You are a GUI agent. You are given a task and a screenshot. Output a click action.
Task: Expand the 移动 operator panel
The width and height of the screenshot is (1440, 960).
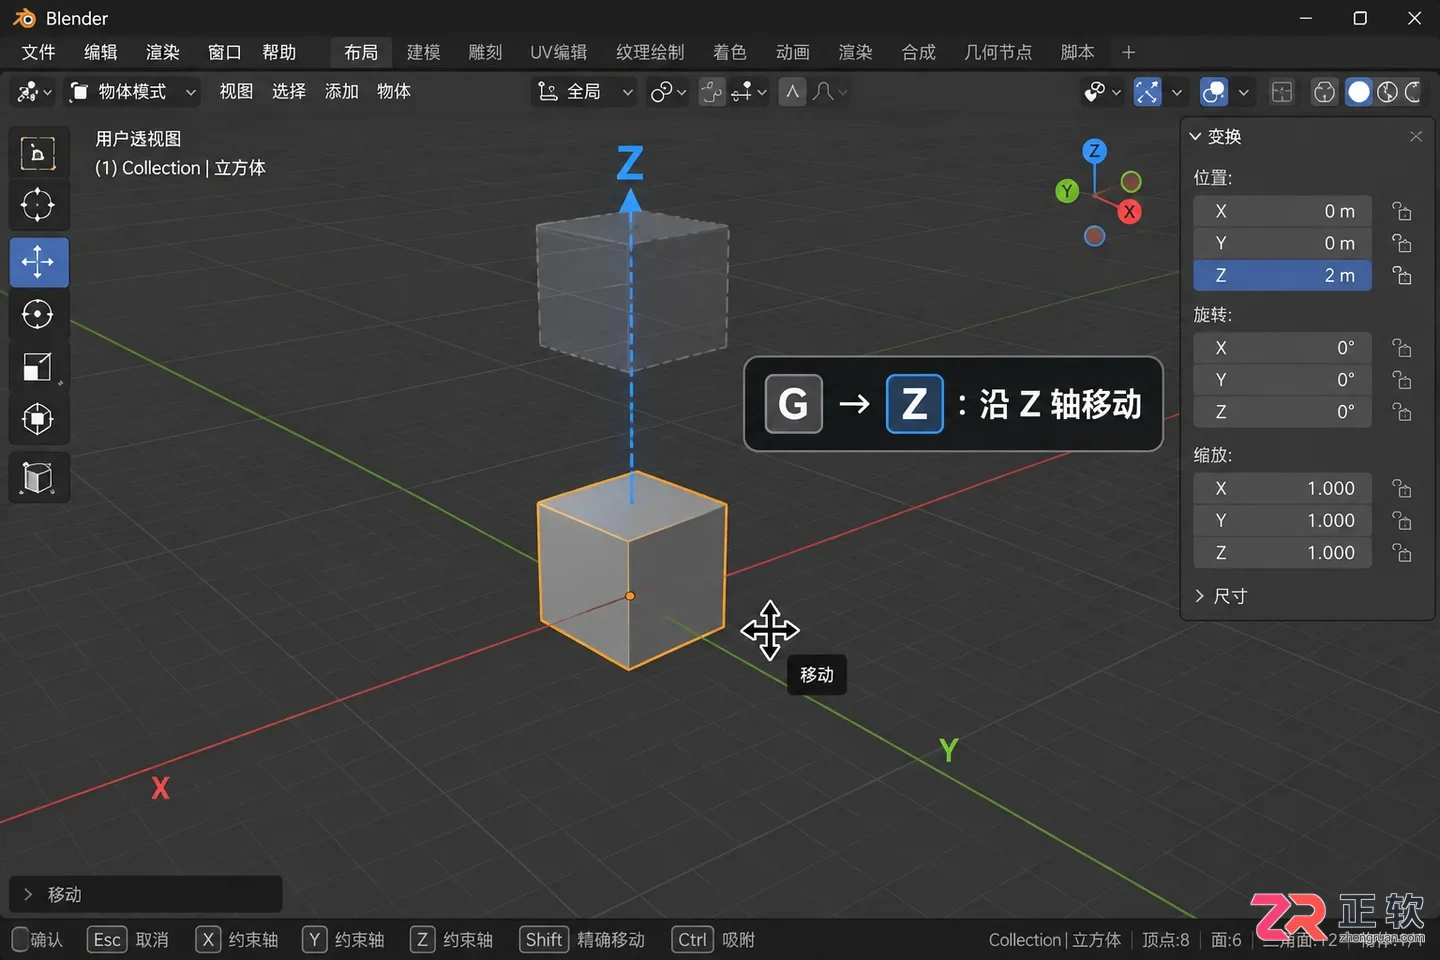[x=146, y=894]
